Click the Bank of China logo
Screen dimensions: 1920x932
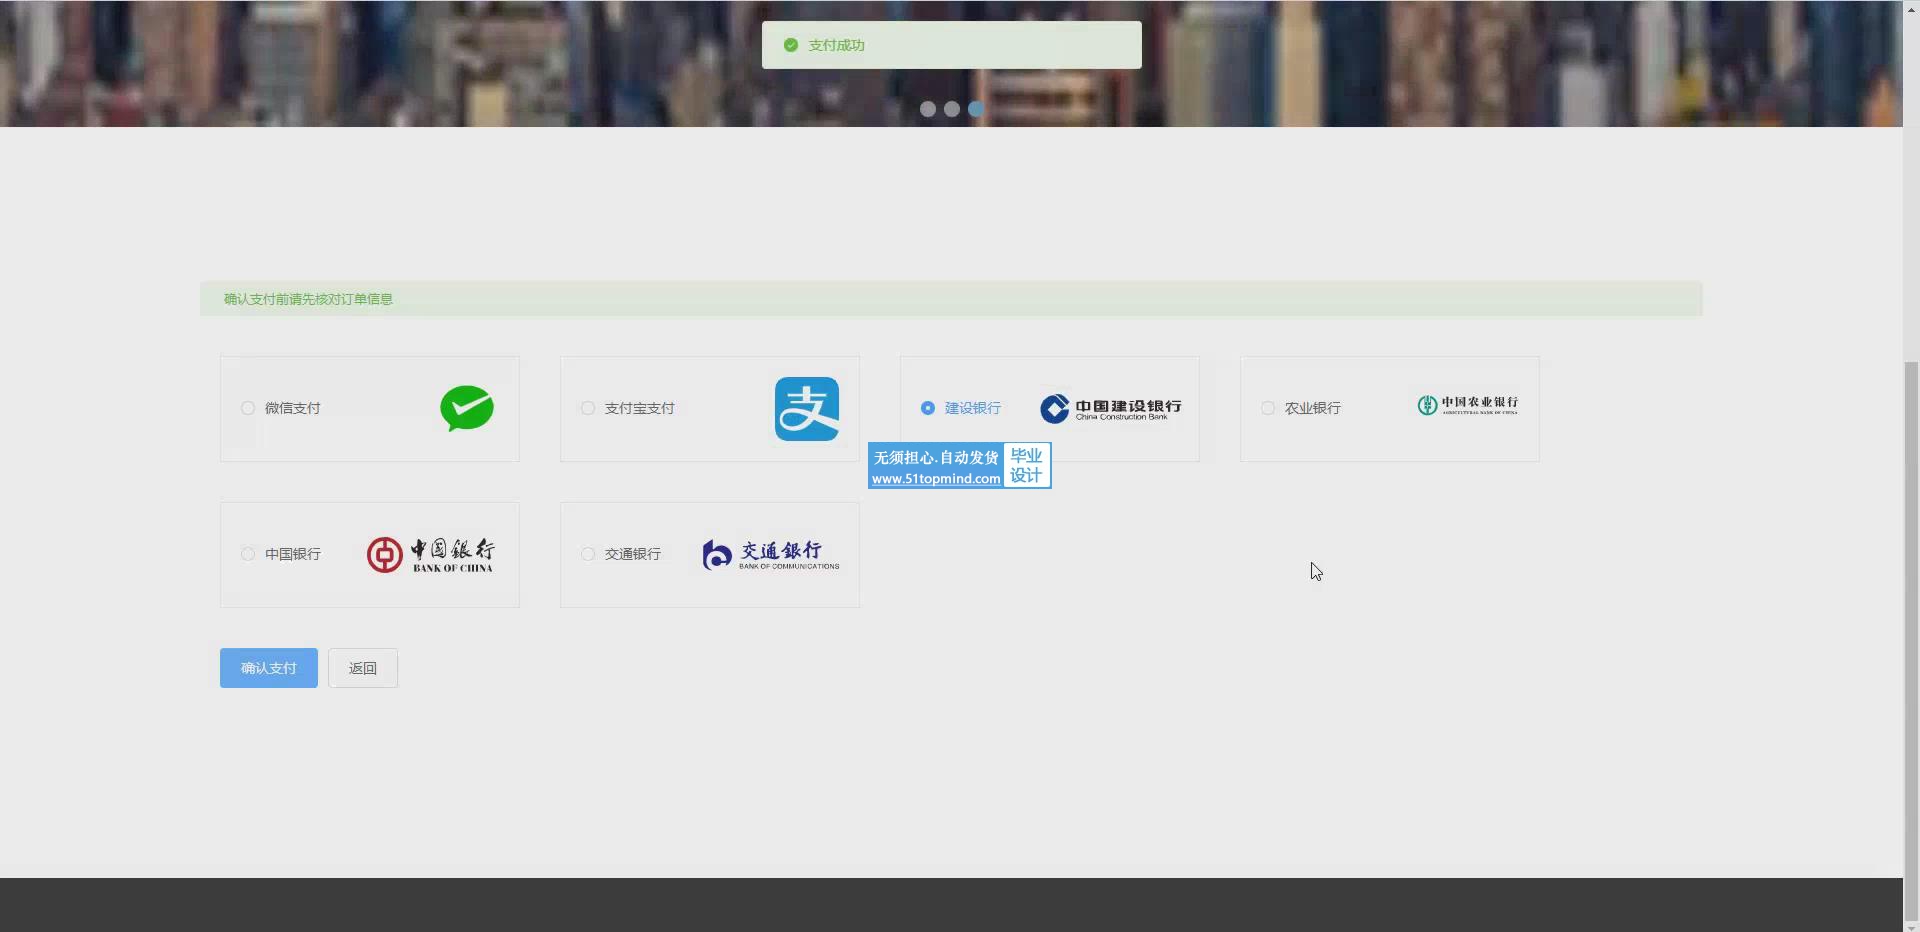pos(430,555)
